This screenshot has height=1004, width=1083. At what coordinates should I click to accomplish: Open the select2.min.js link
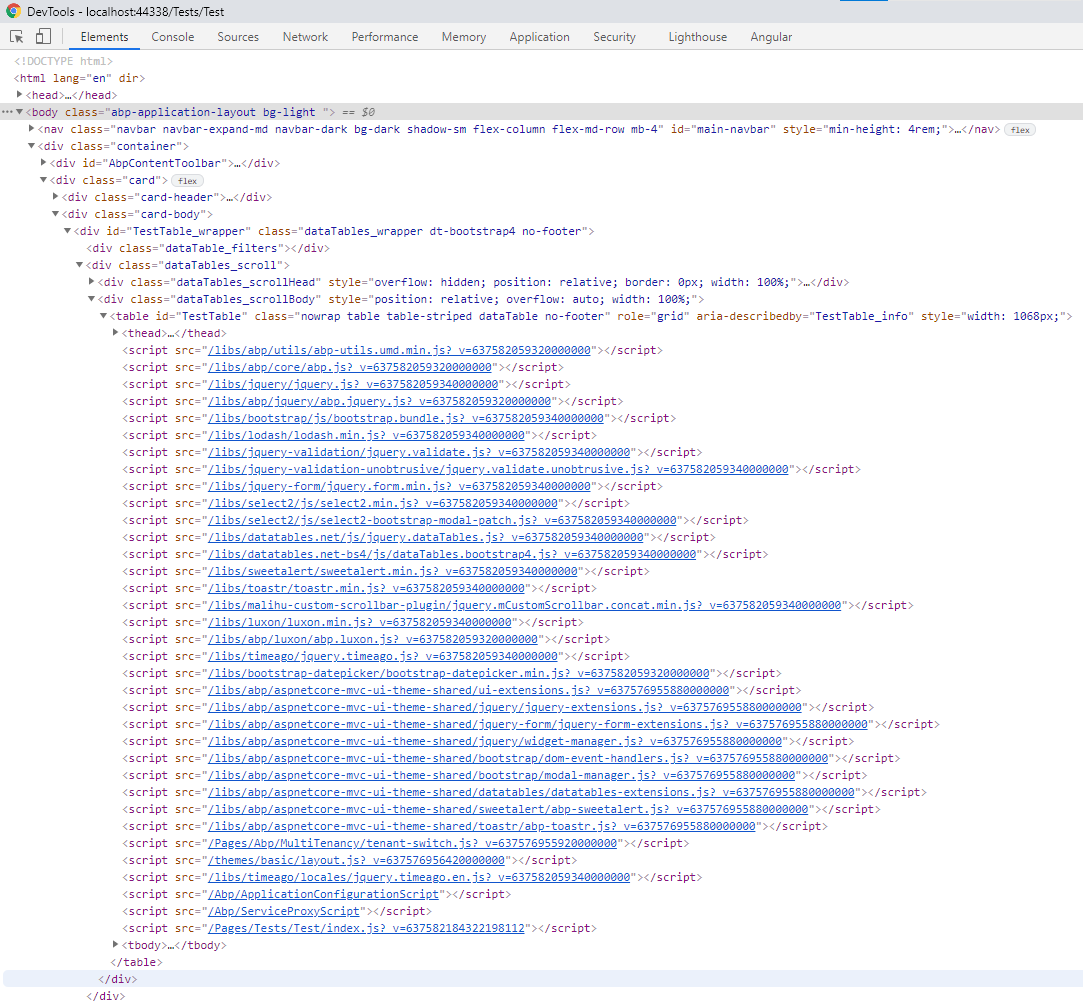pyautogui.click(x=383, y=503)
